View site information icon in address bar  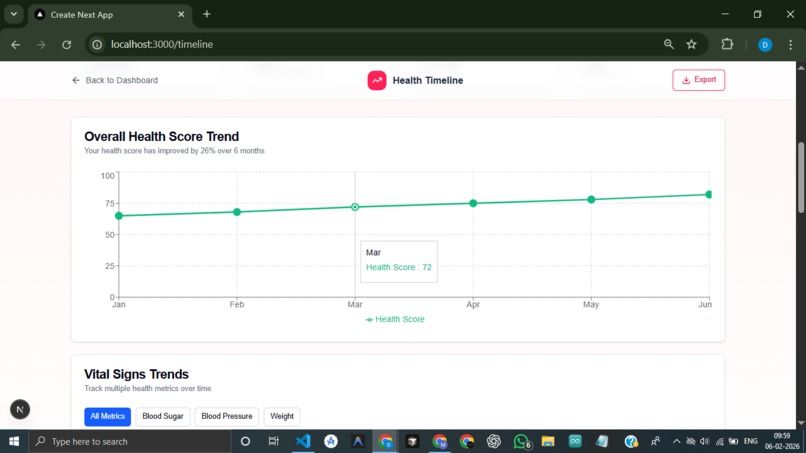coord(97,45)
